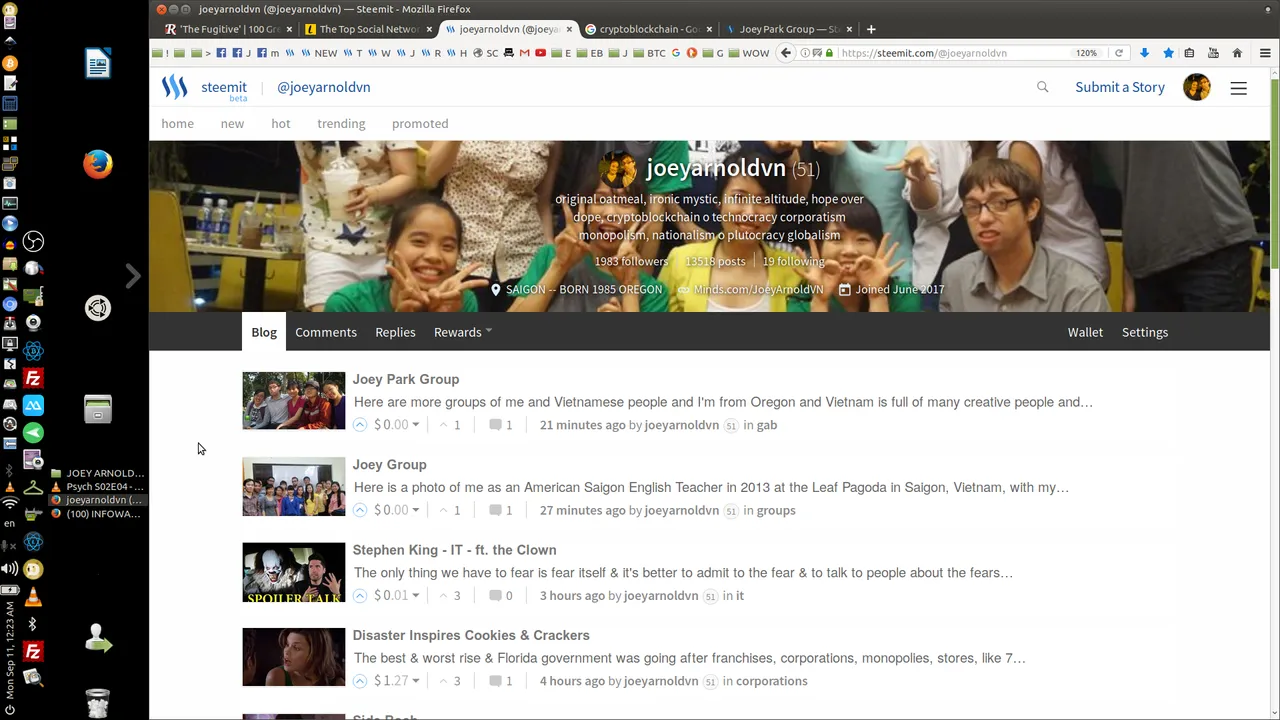
Task: Click comment bubble on Stephen King post
Action: click(495, 596)
